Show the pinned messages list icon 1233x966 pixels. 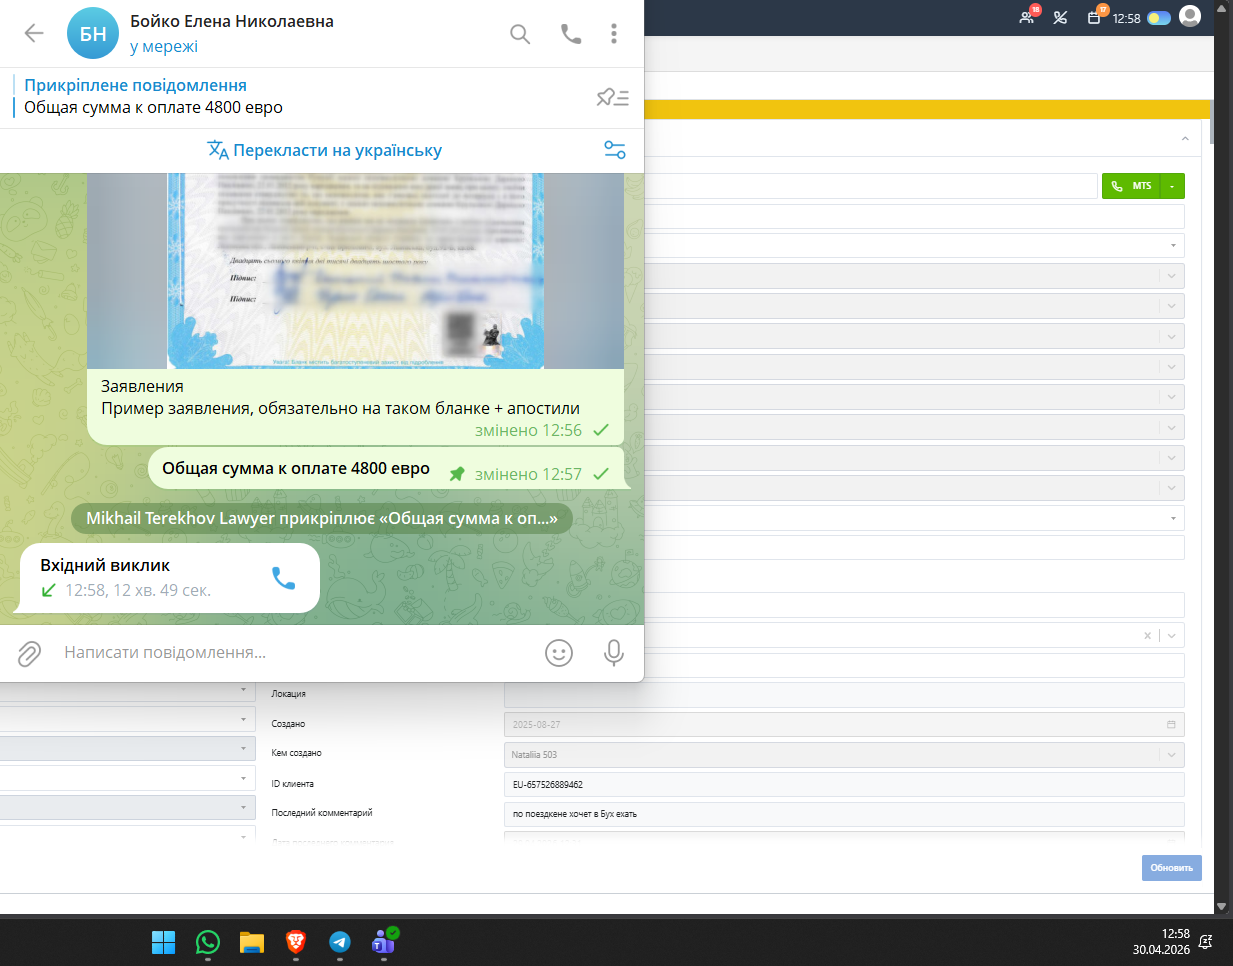pyautogui.click(x=612, y=97)
